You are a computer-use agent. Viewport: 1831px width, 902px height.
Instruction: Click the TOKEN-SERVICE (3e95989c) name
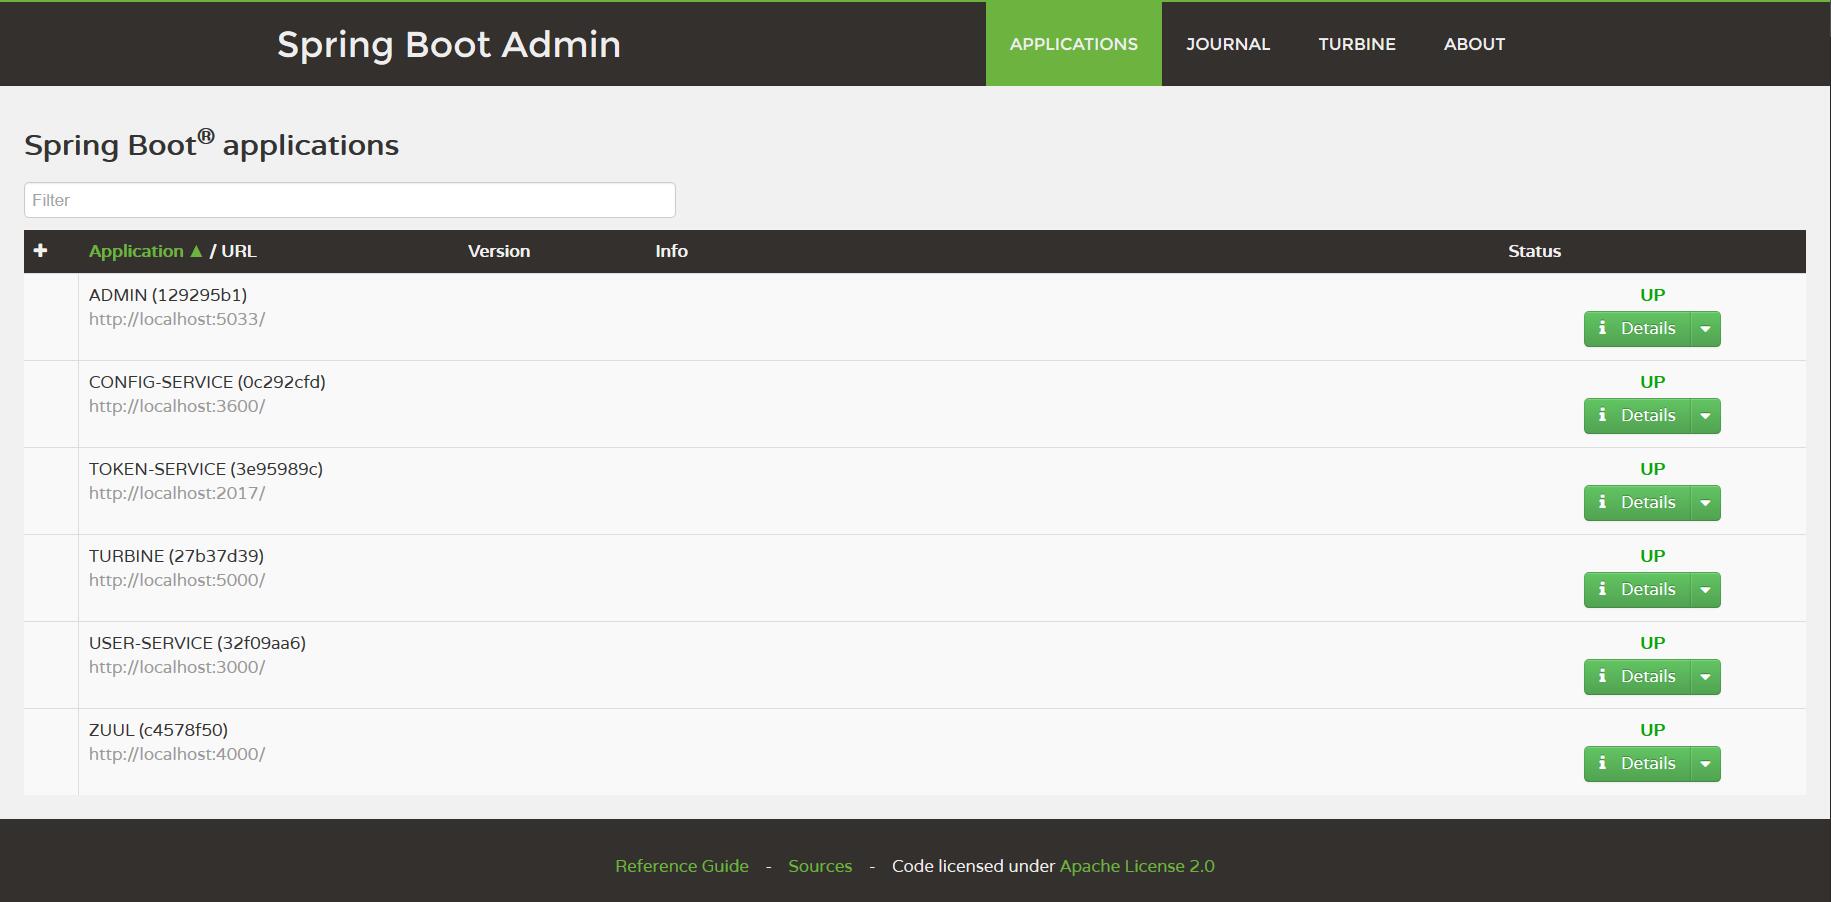(x=206, y=469)
